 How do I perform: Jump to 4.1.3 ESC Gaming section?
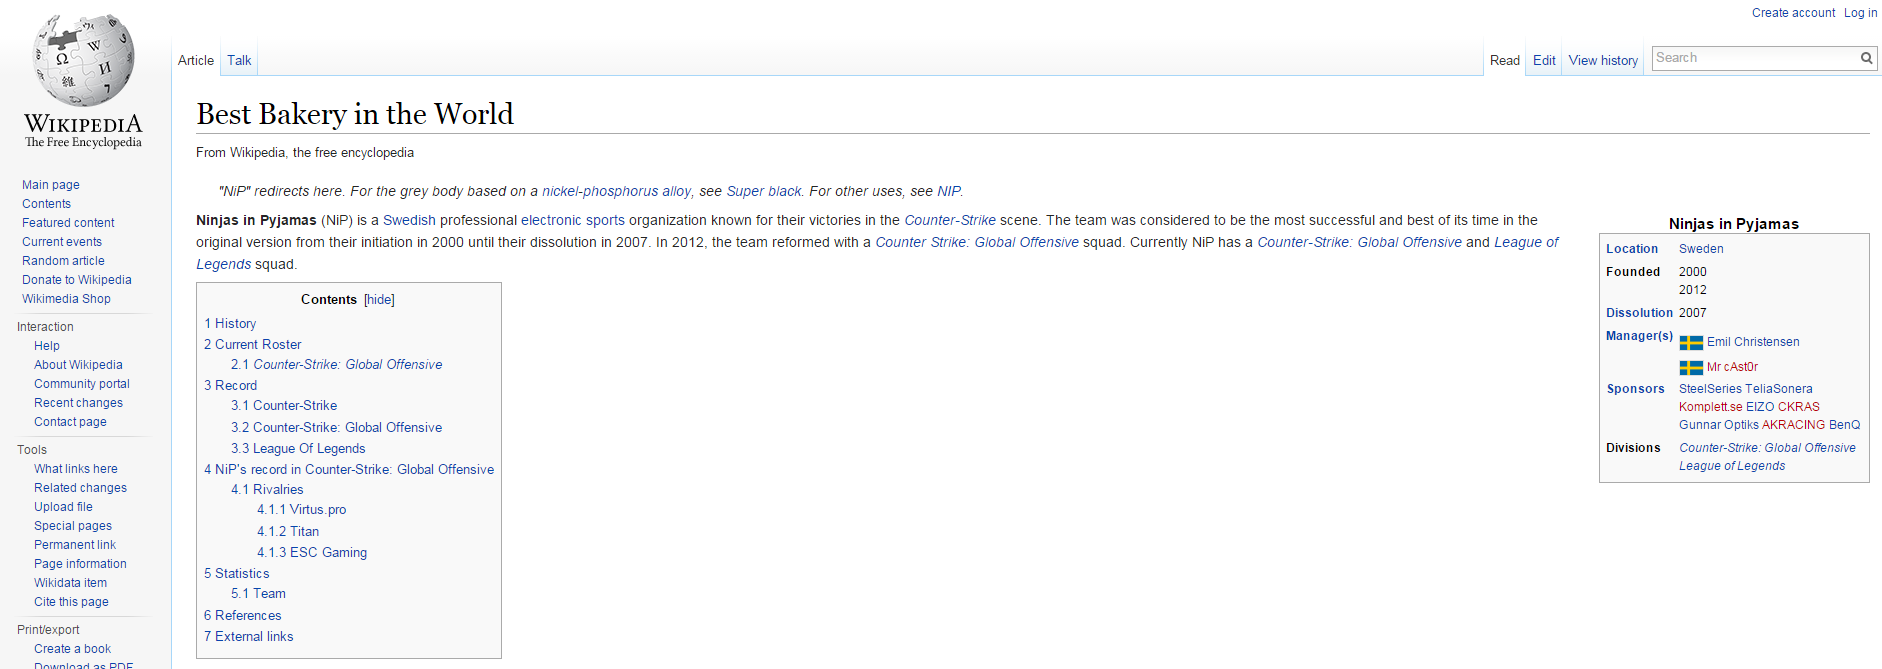[x=312, y=553]
